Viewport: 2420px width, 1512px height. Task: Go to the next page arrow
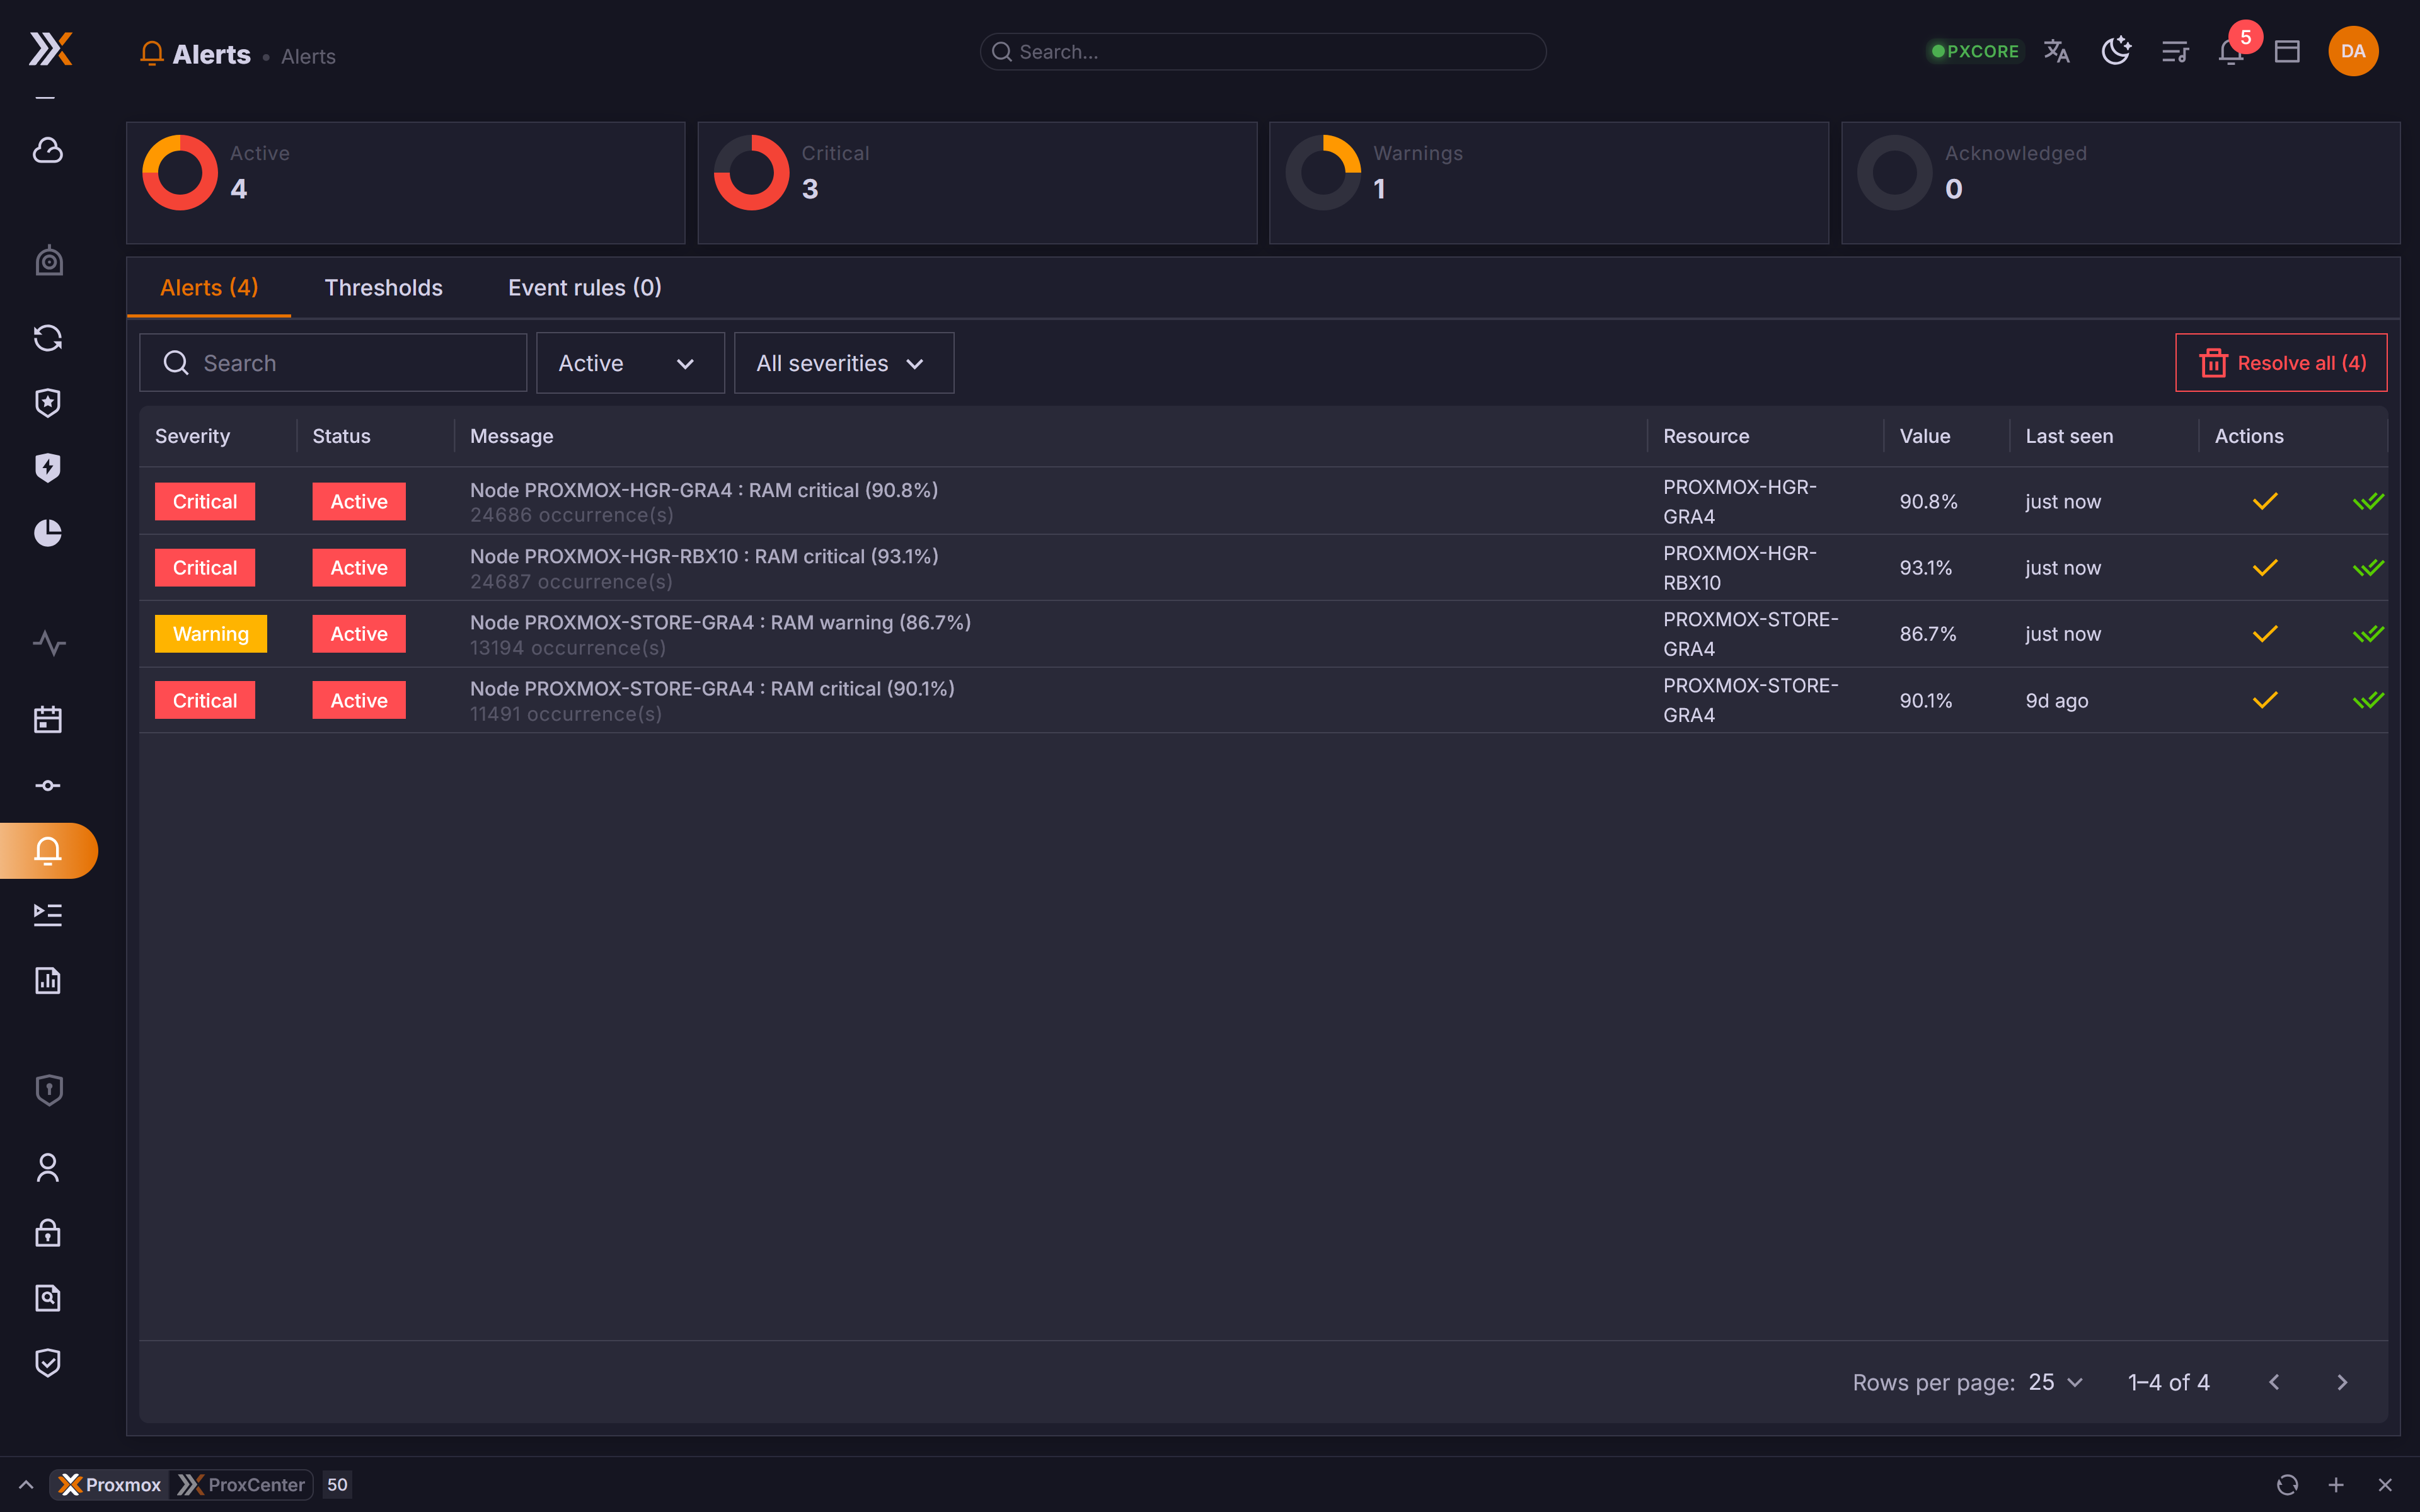coord(2342,1382)
